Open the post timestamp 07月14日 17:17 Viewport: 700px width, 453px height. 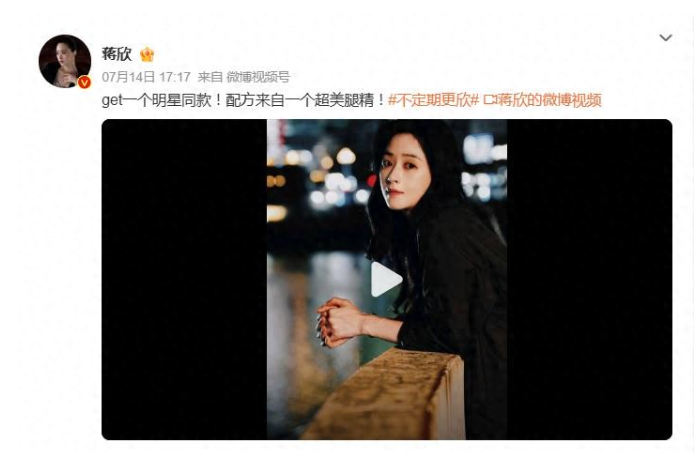(x=146, y=77)
